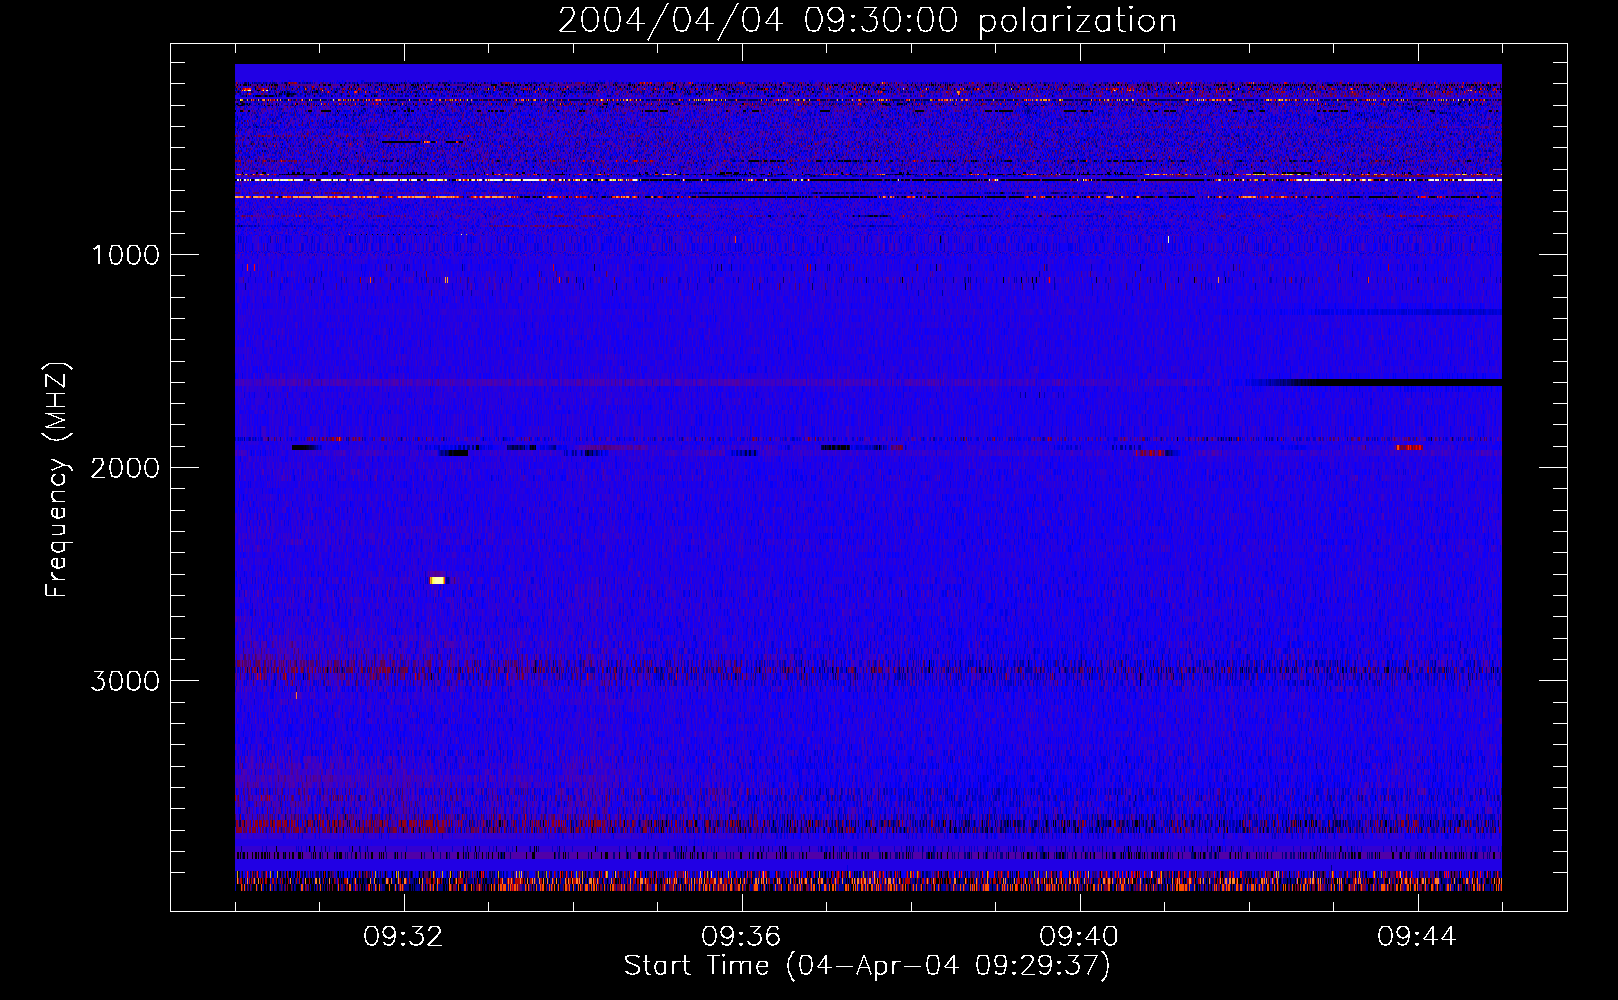Click the 3000 frequency axis label
The height and width of the screenshot is (1000, 1618).
(125, 681)
